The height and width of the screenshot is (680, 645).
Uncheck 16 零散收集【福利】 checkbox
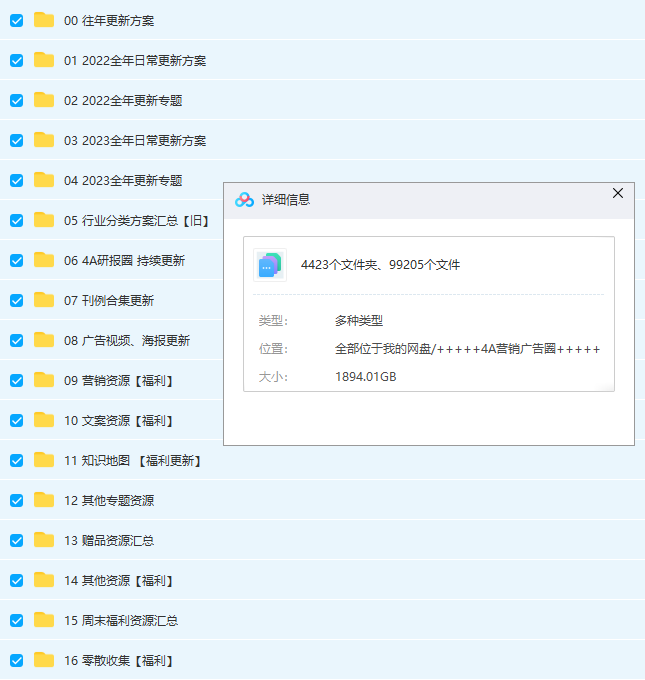coord(16,660)
